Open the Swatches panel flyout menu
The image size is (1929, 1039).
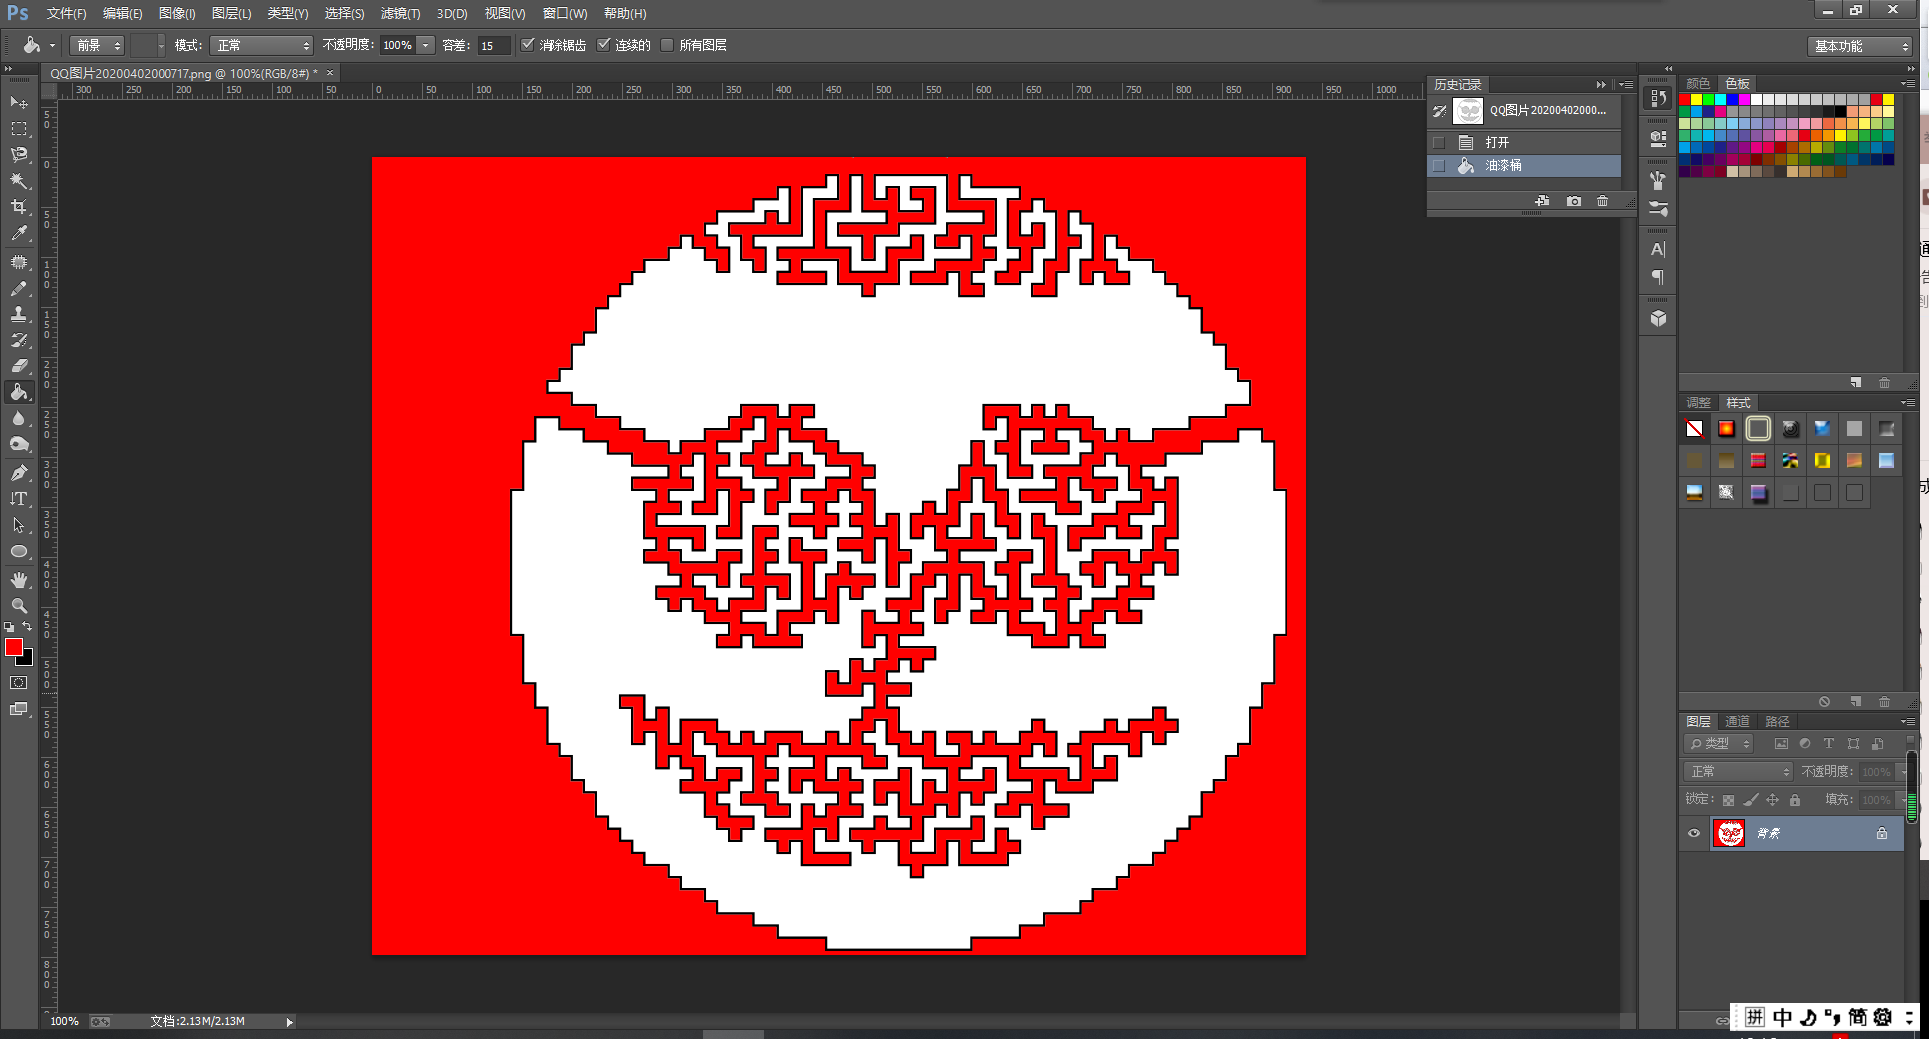1908,84
